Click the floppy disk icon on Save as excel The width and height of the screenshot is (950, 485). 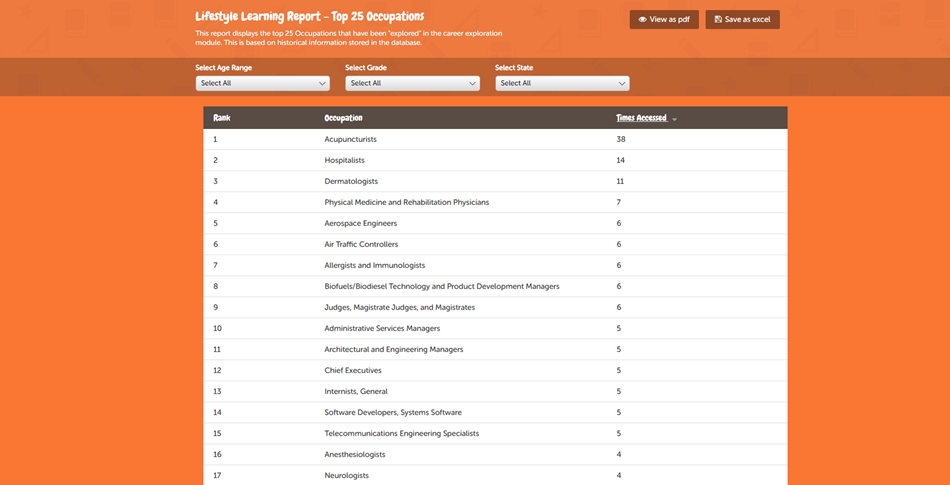tap(718, 20)
